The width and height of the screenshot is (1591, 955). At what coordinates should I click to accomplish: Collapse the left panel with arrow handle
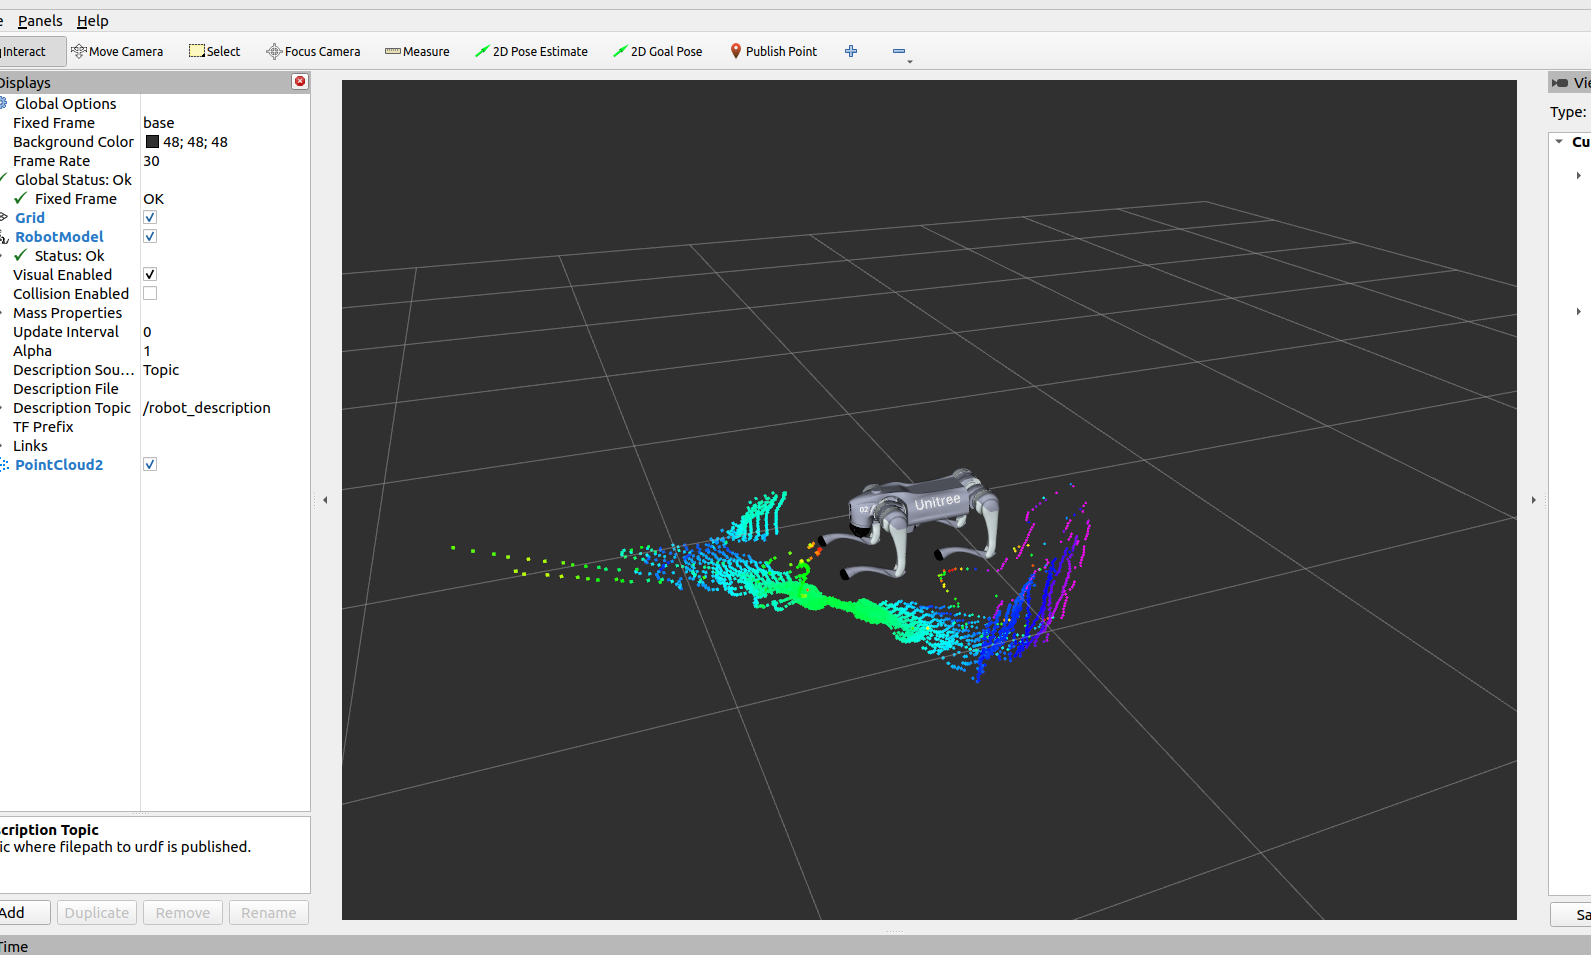pyautogui.click(x=325, y=500)
